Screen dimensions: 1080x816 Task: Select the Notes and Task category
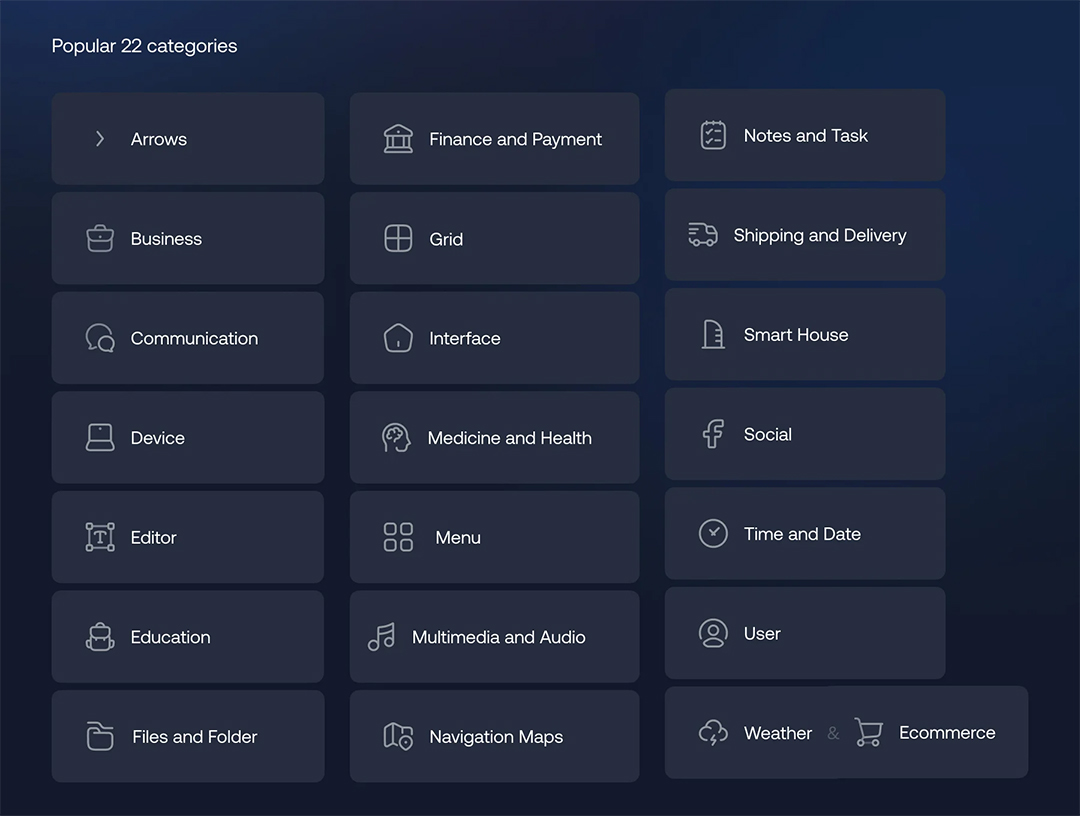pos(805,136)
